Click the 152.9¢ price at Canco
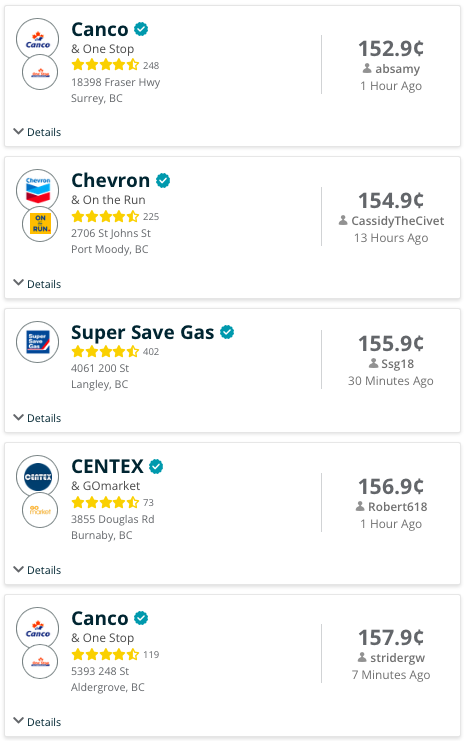470x741 pixels. [x=391, y=48]
